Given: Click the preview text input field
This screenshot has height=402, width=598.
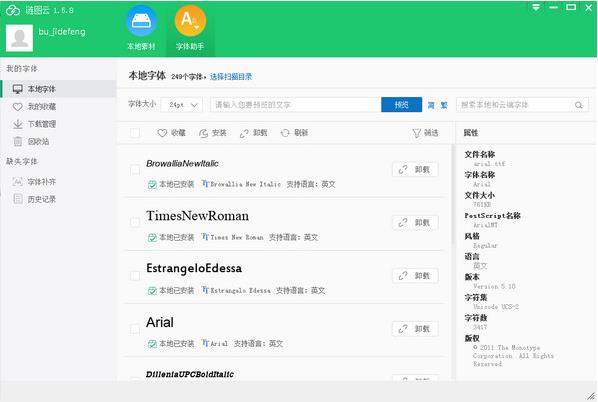Looking at the screenshot, I should [296, 105].
